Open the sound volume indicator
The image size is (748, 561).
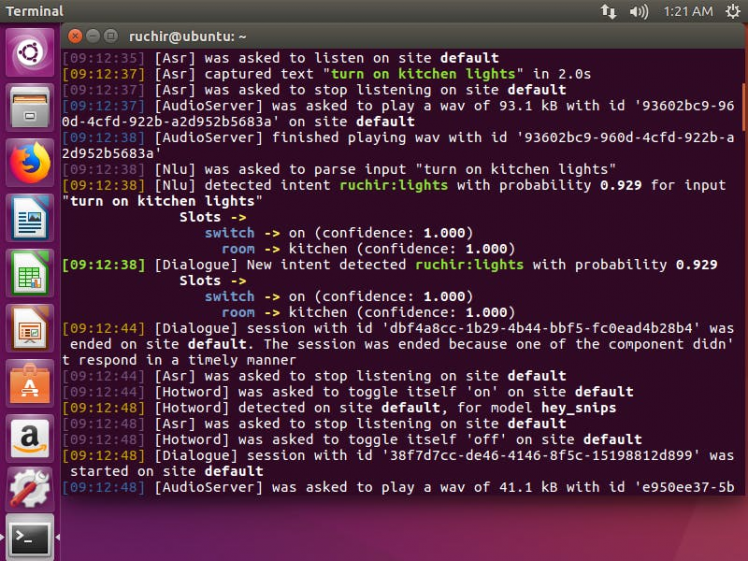(x=638, y=11)
